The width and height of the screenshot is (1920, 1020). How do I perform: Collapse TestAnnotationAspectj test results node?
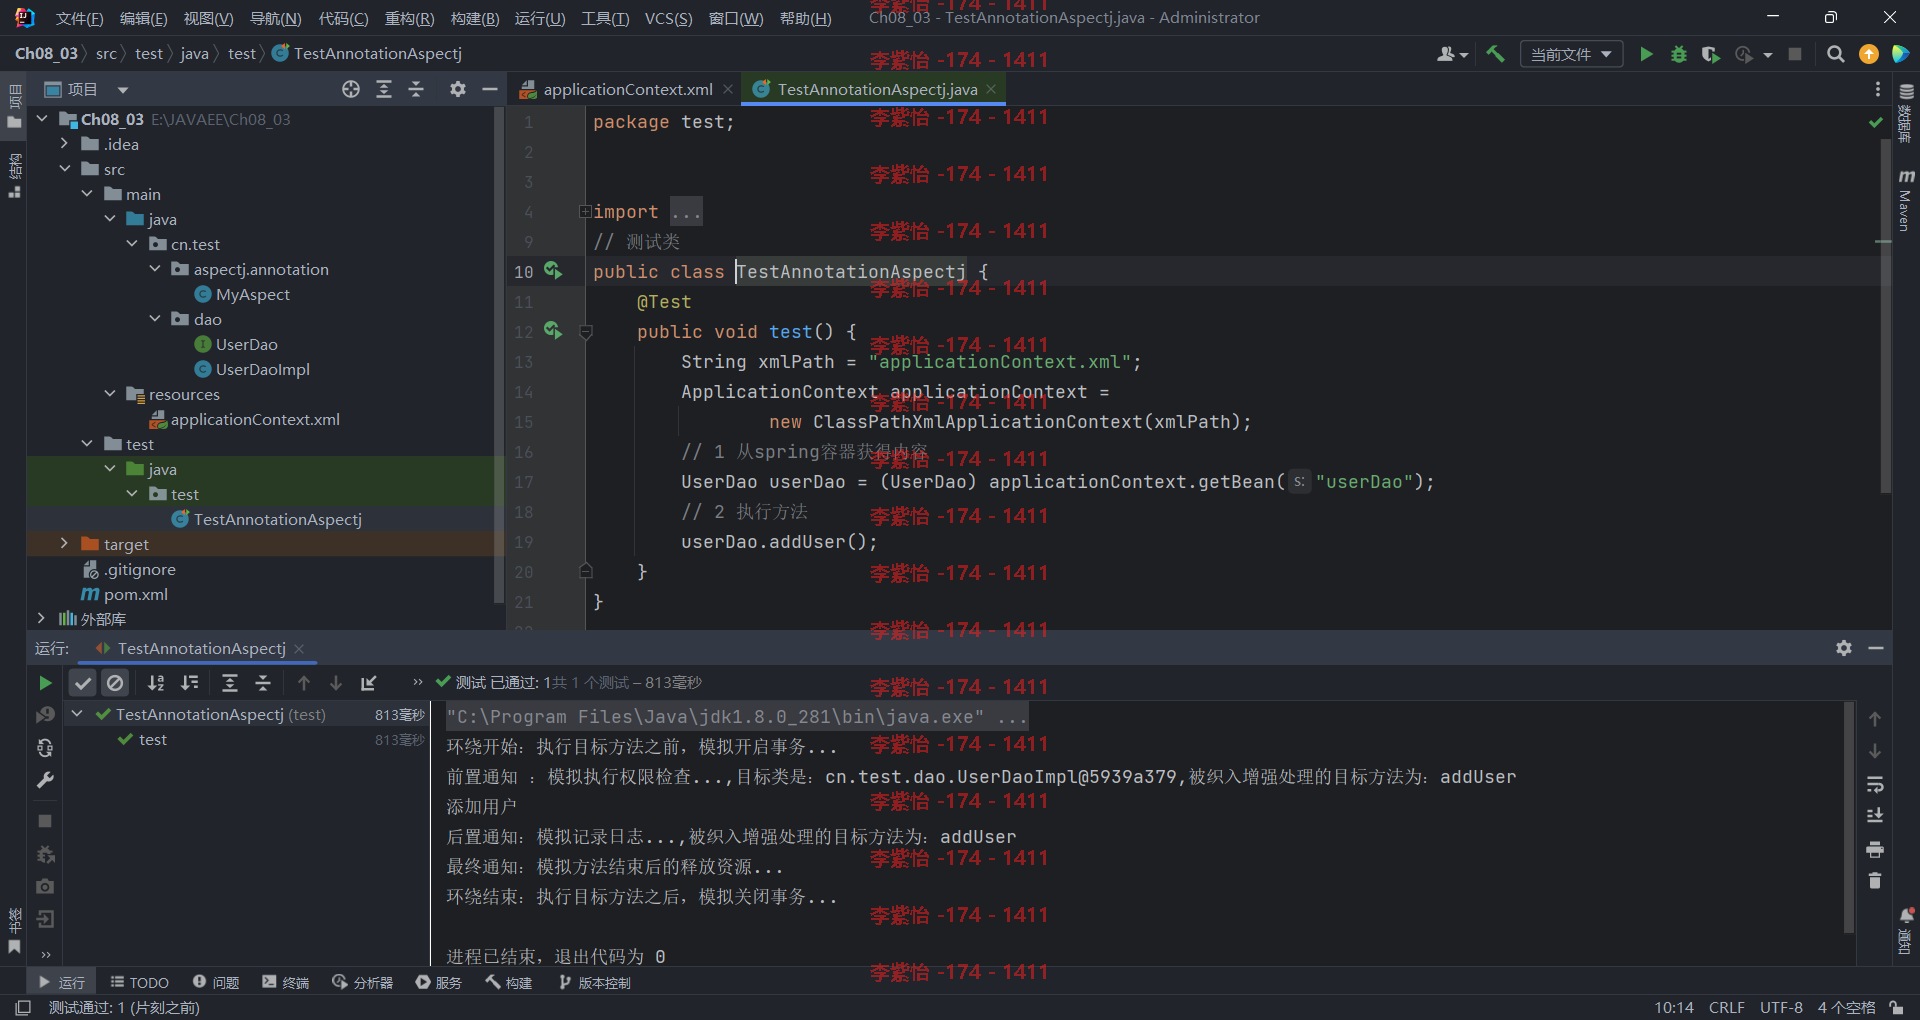(x=77, y=713)
